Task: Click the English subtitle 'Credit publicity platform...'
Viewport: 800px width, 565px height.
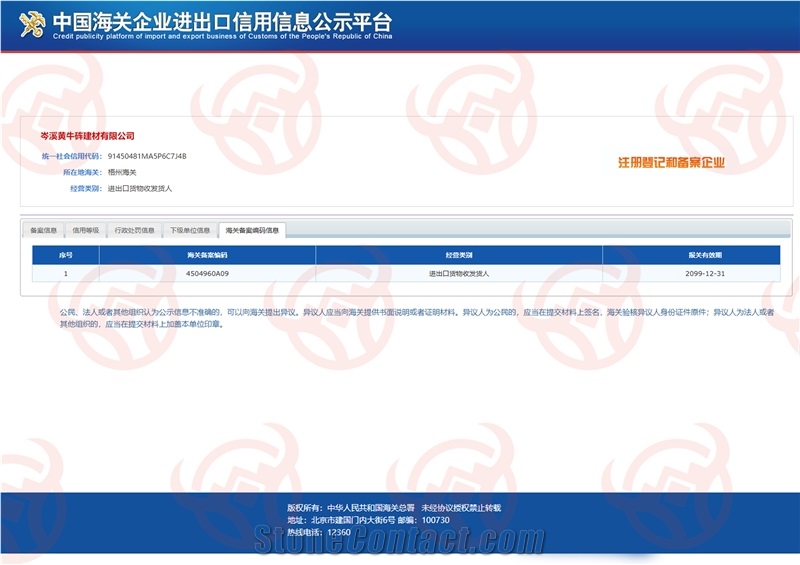Action: (x=222, y=36)
